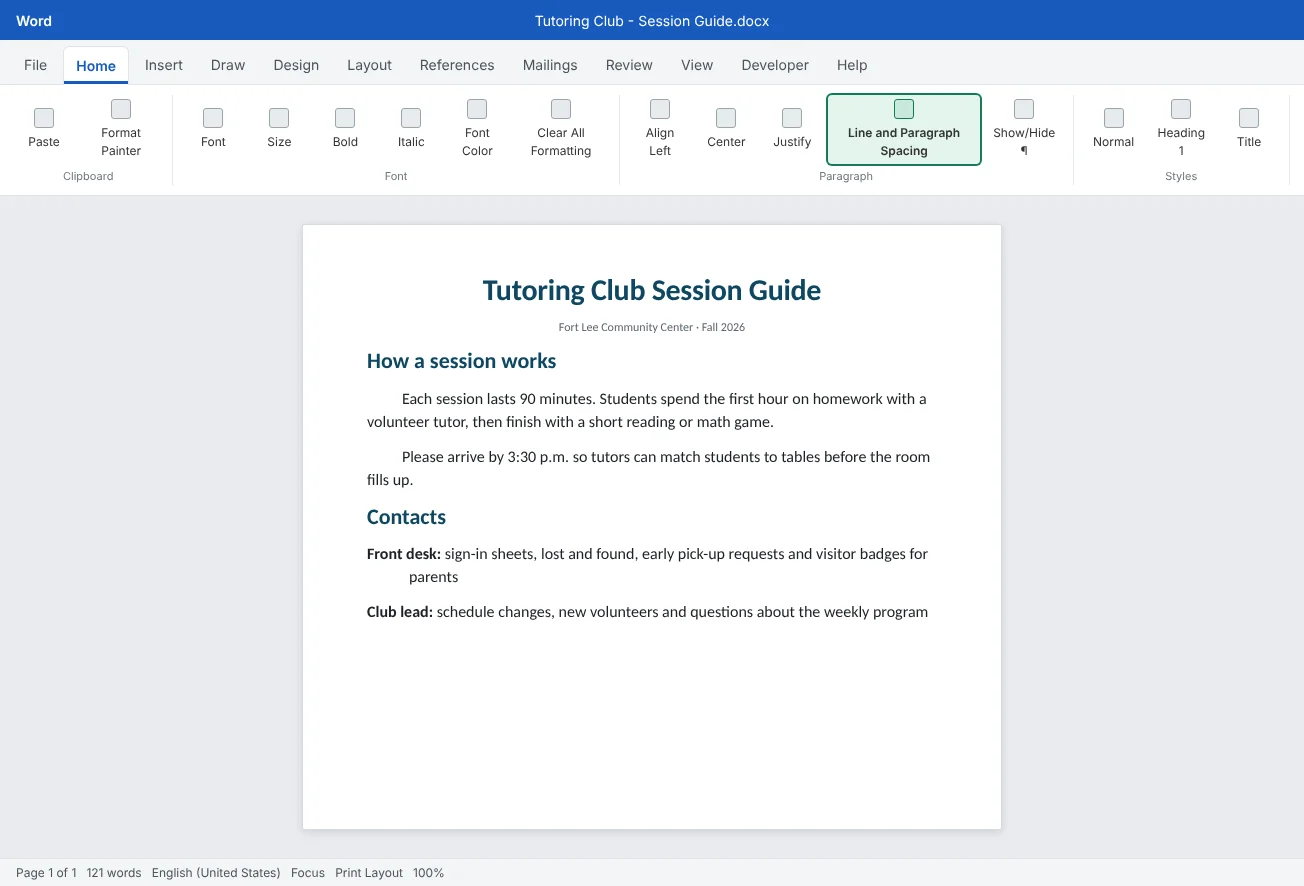This screenshot has height=886, width=1304.
Task: Clear All Formatting from selection
Action: [x=561, y=129]
